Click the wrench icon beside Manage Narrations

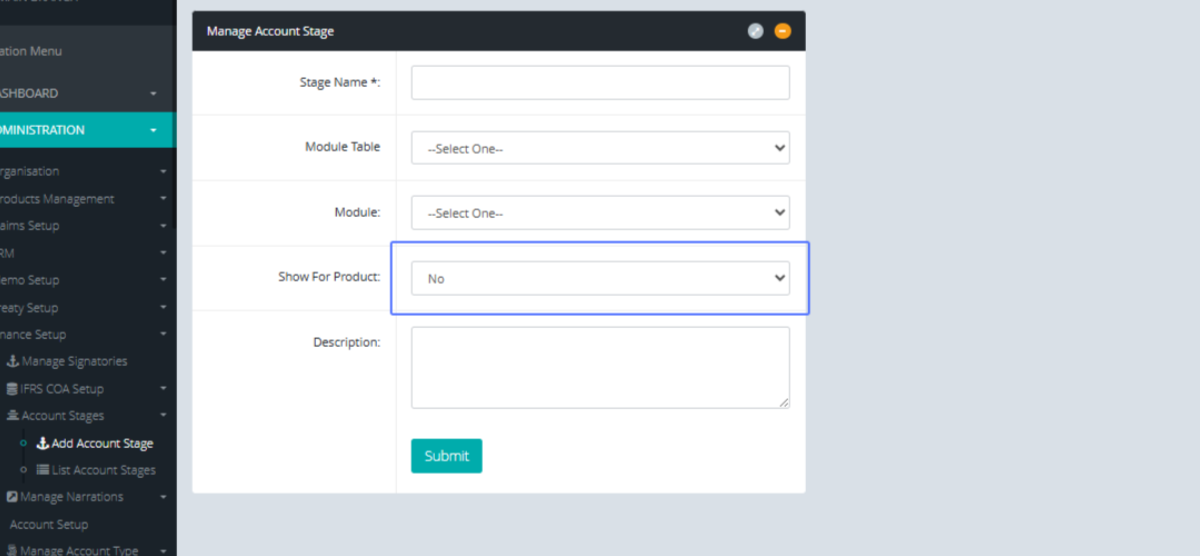click(x=12, y=497)
